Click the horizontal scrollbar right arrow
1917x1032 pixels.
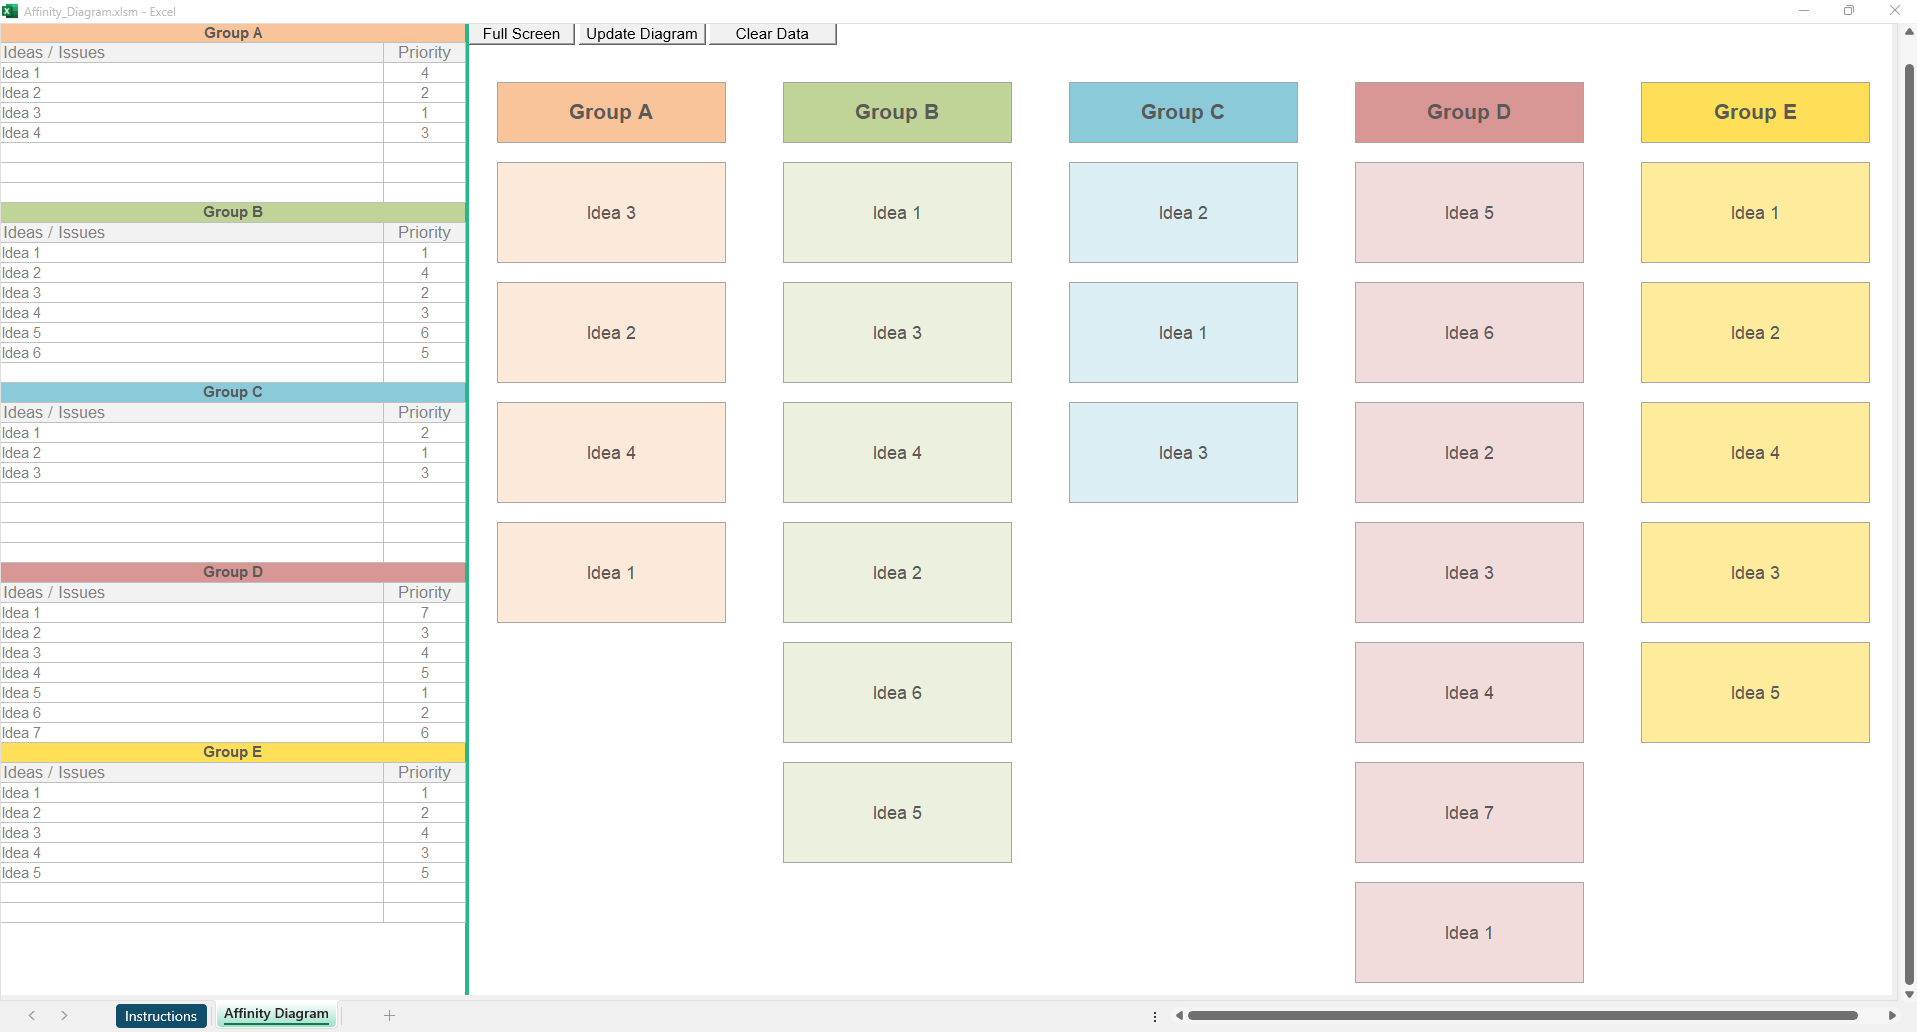point(1892,1016)
